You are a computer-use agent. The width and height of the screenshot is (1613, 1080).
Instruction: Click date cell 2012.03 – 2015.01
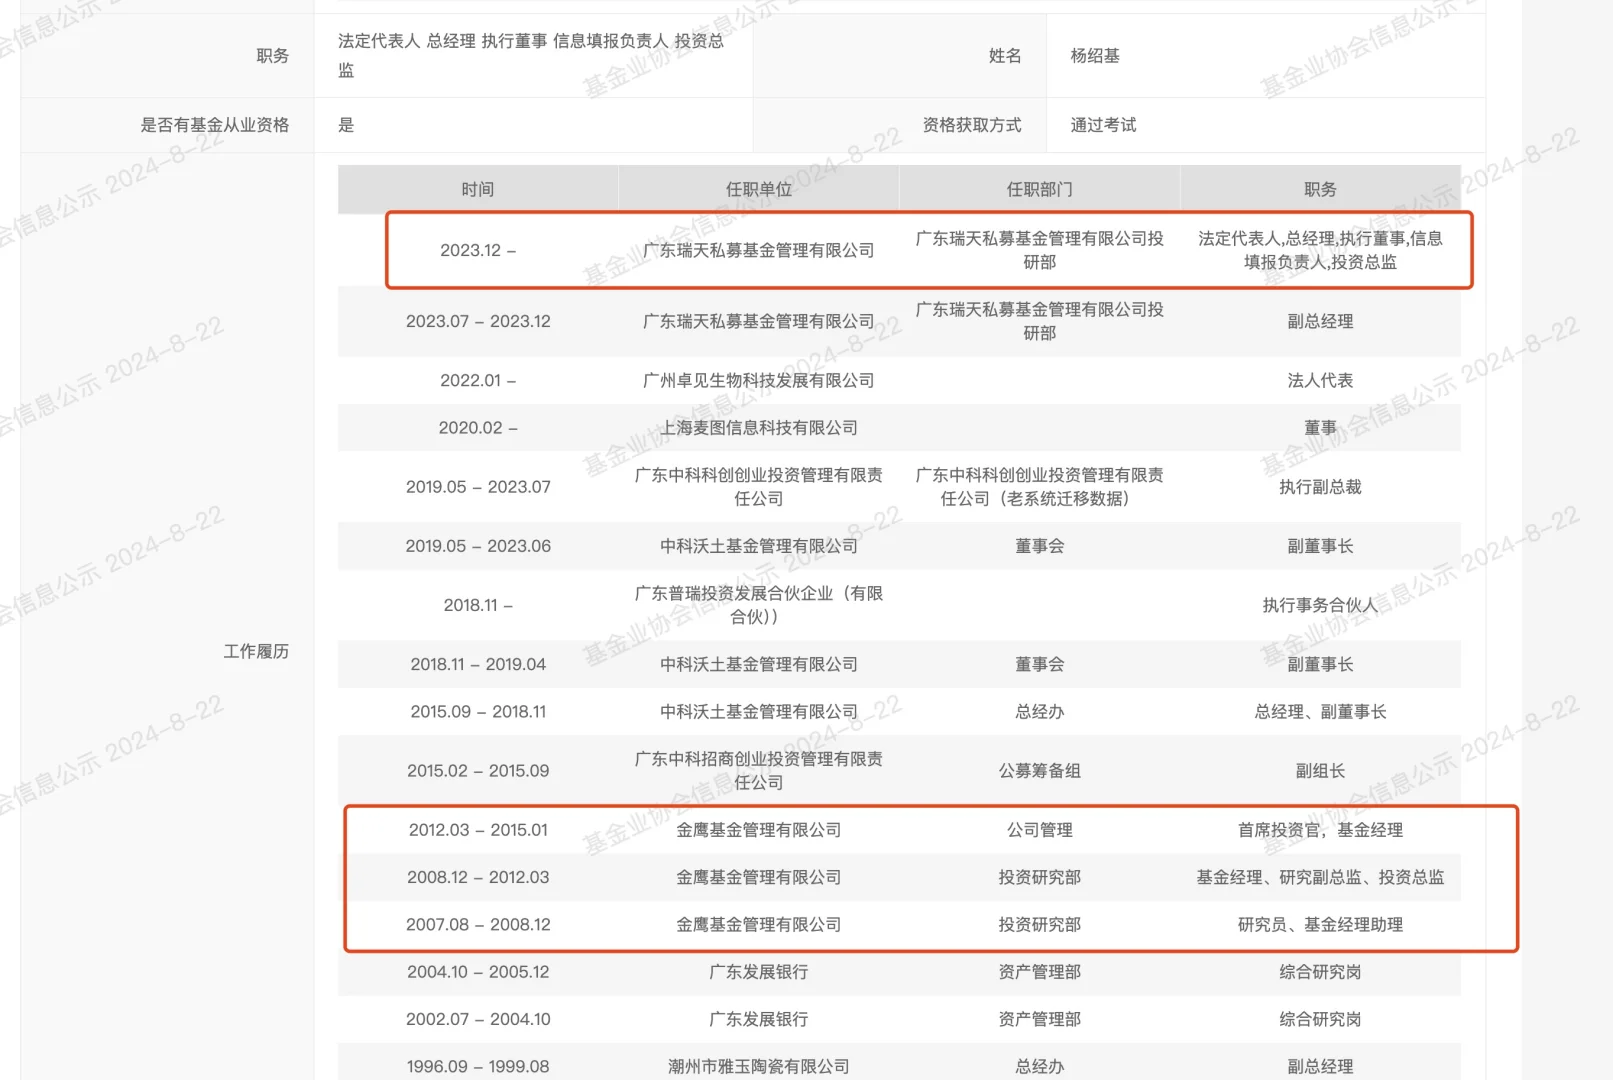(478, 830)
